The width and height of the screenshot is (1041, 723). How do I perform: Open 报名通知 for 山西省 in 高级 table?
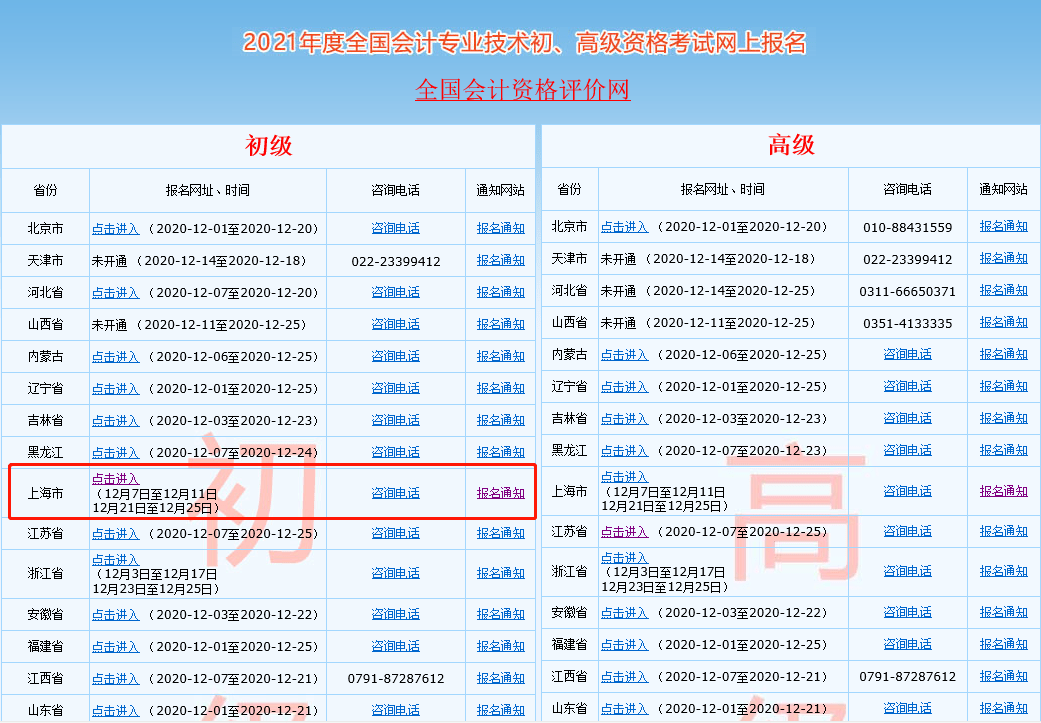pyautogui.click(x=1004, y=322)
